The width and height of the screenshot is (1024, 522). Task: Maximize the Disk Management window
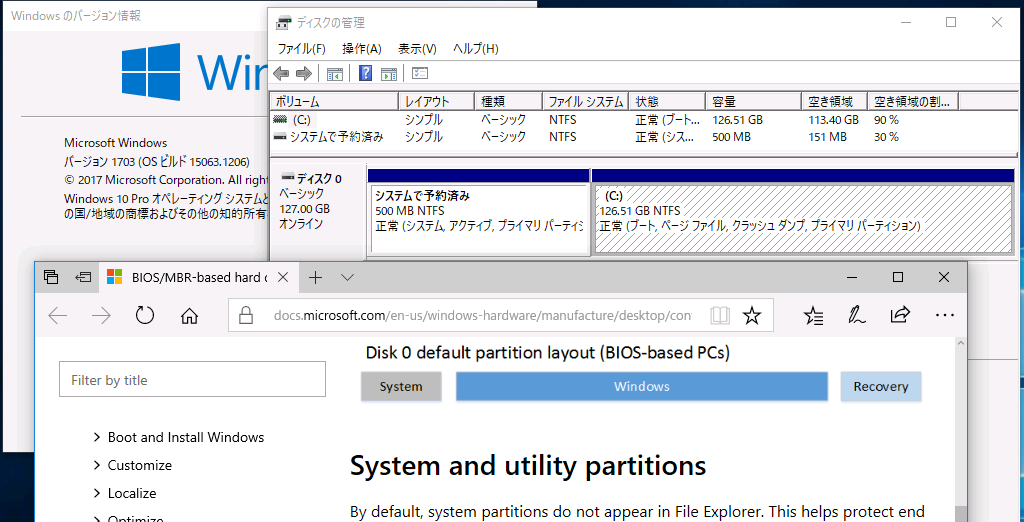coord(951,22)
